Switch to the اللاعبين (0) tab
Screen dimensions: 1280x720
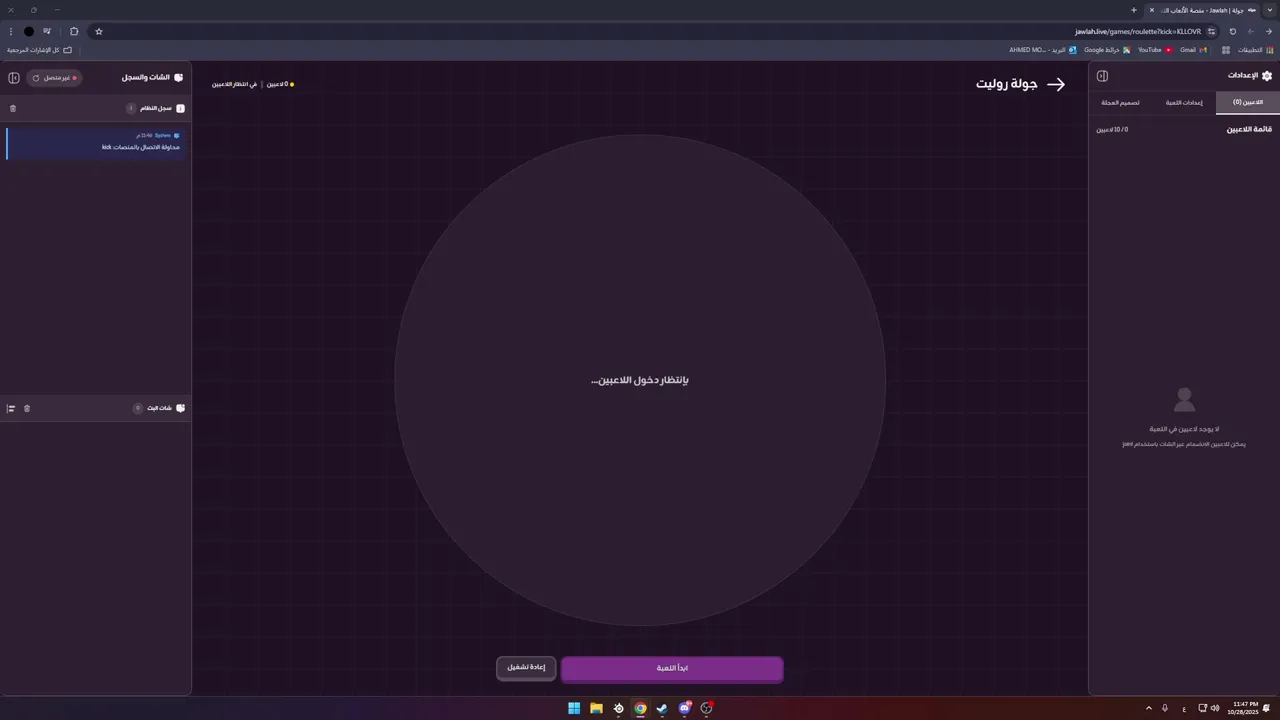click(1248, 102)
